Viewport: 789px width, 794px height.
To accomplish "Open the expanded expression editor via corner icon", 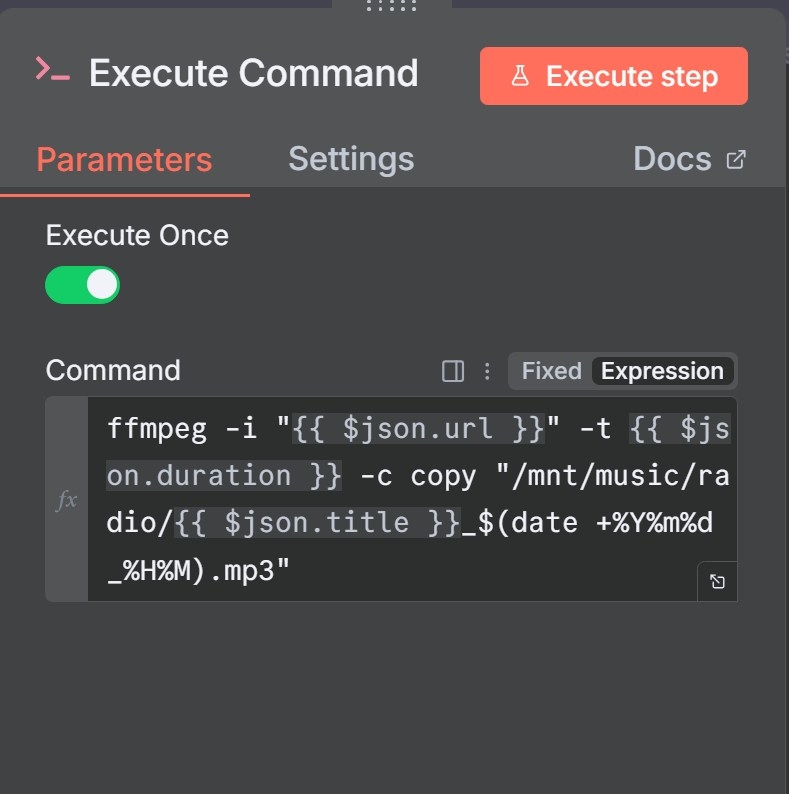I will (717, 582).
